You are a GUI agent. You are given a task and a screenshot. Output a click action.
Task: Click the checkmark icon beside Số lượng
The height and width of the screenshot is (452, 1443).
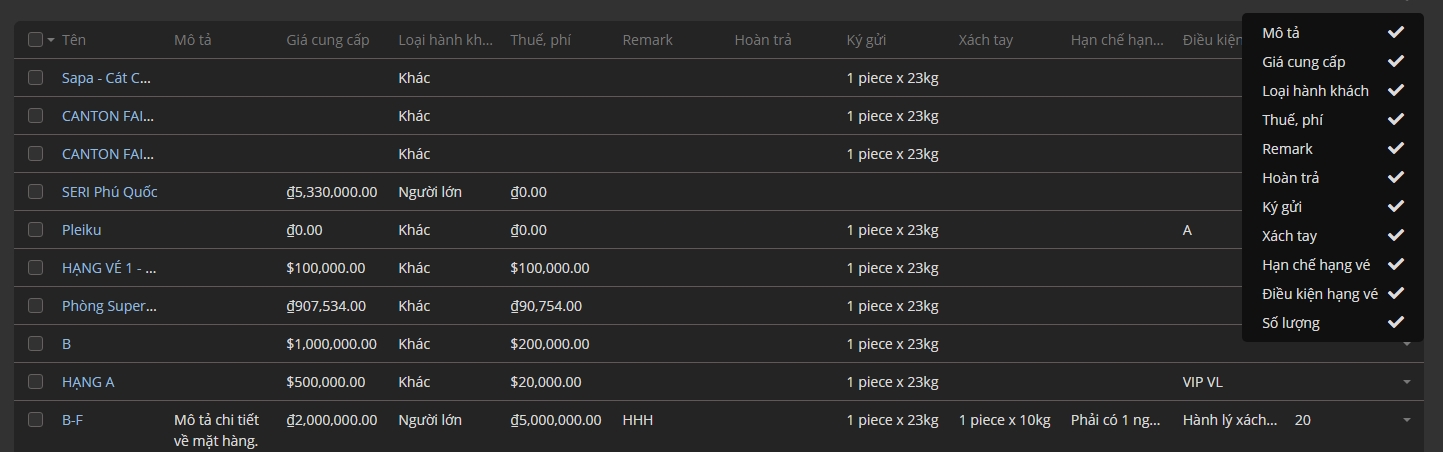pyautogui.click(x=1396, y=322)
